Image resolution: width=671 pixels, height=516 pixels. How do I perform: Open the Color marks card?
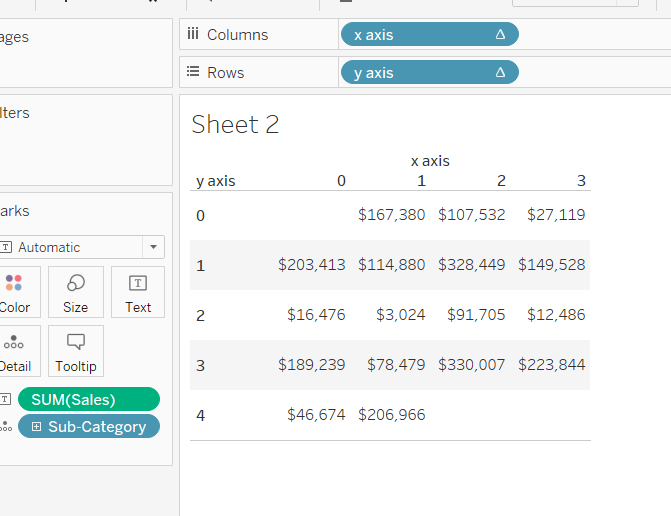(x=16, y=292)
